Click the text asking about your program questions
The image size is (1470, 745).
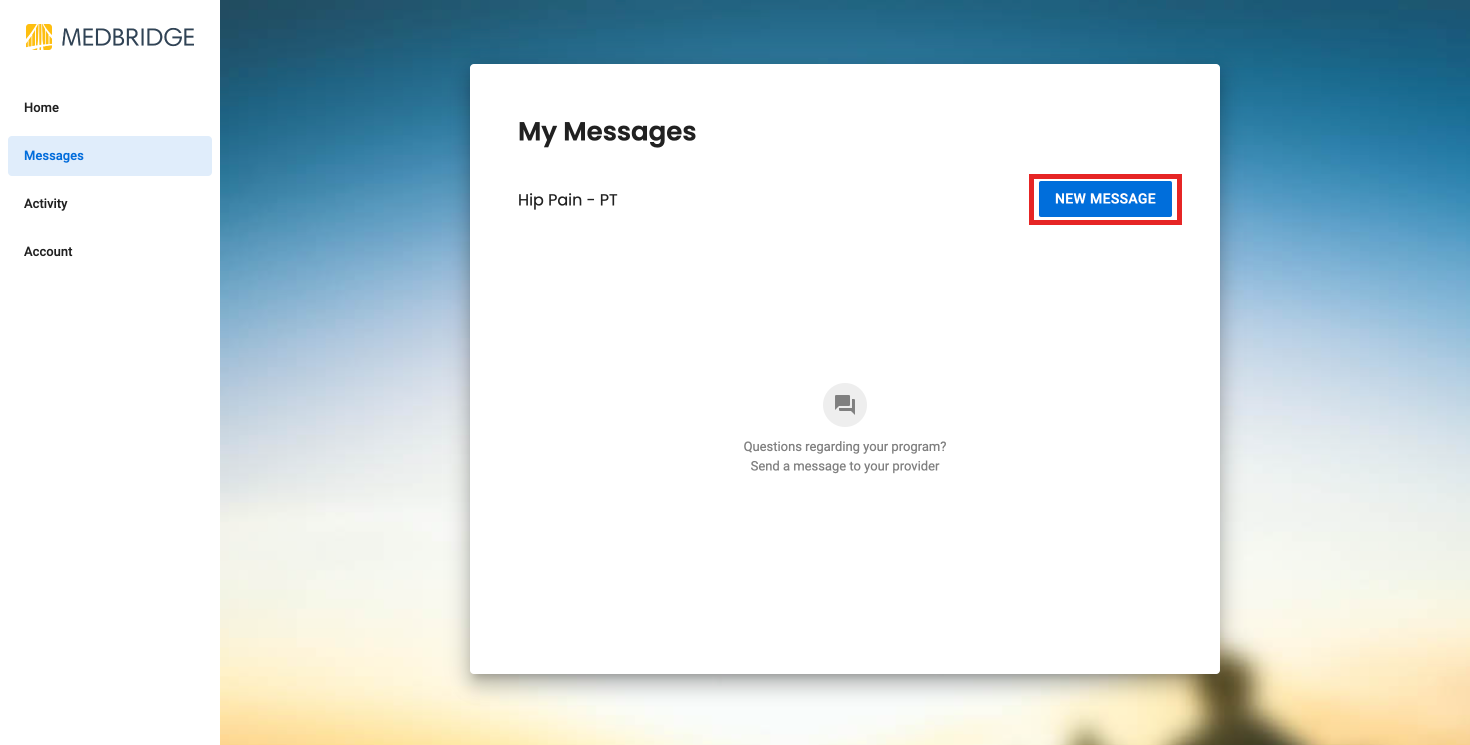point(845,446)
